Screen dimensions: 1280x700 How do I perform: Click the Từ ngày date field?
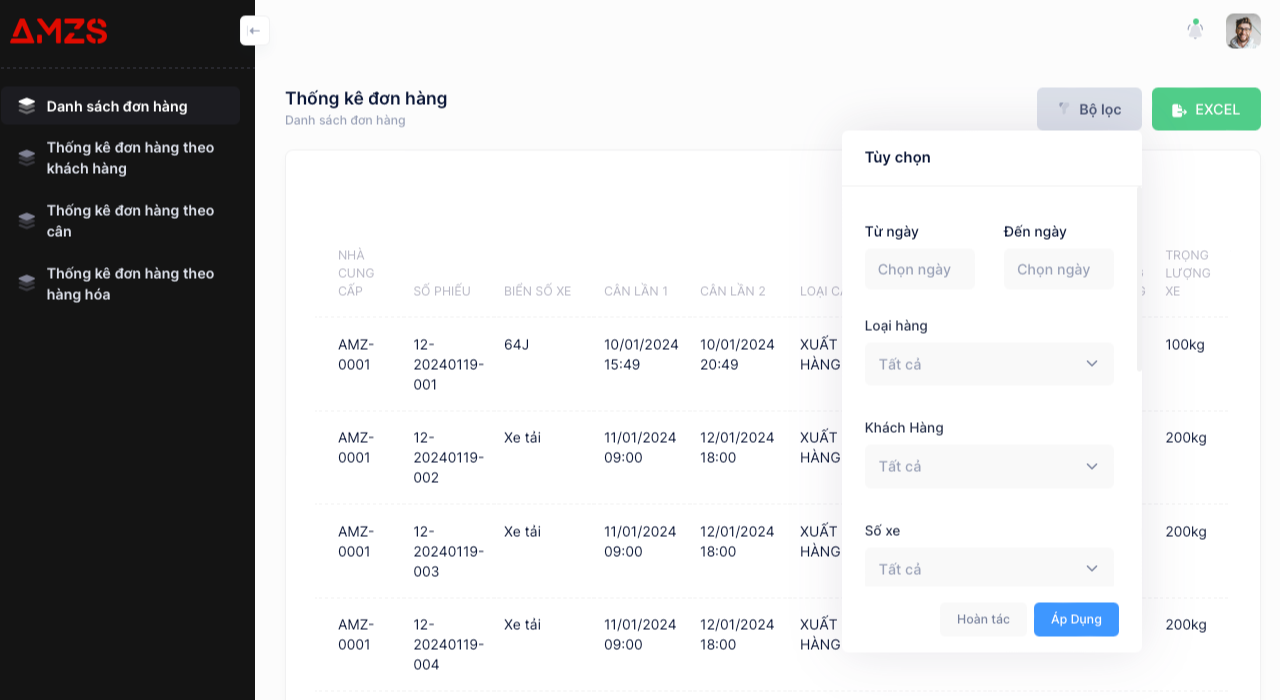click(919, 269)
